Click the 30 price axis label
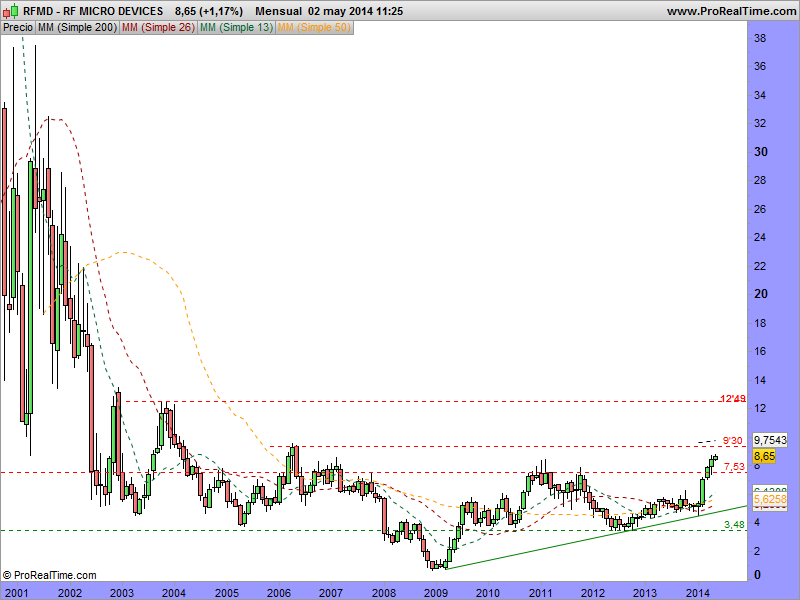Image resolution: width=800 pixels, height=600 pixels. point(761,152)
